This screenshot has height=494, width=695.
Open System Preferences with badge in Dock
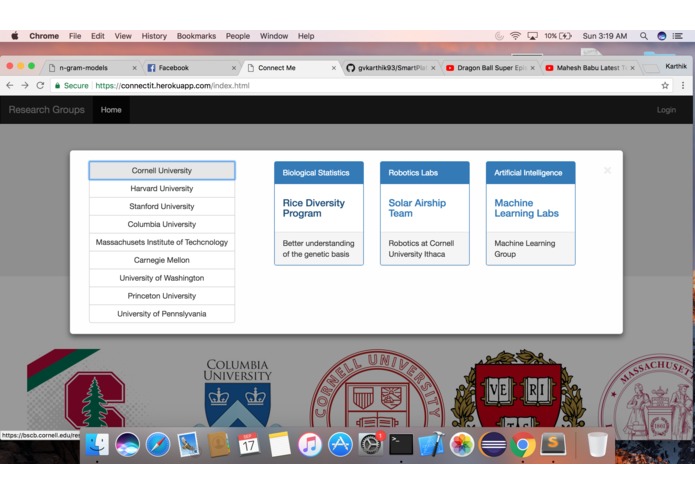pos(371,444)
